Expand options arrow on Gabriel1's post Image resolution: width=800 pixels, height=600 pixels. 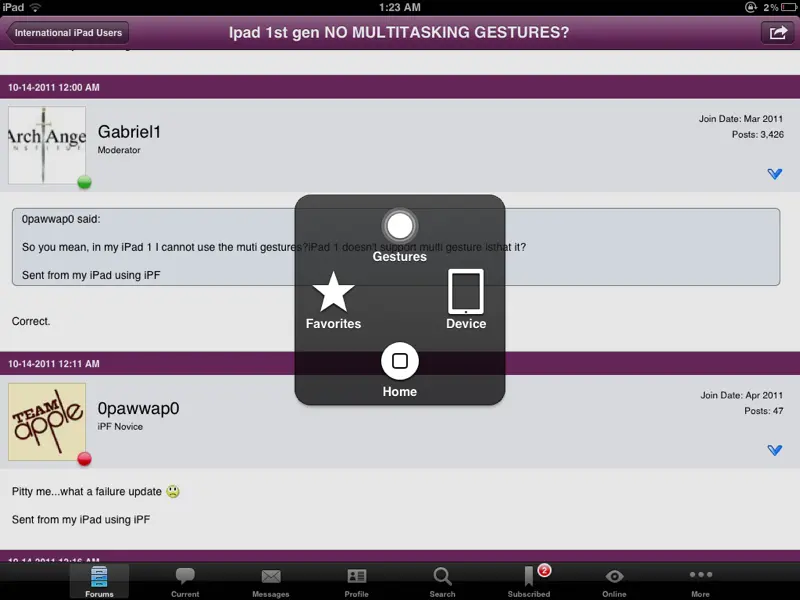coord(774,174)
